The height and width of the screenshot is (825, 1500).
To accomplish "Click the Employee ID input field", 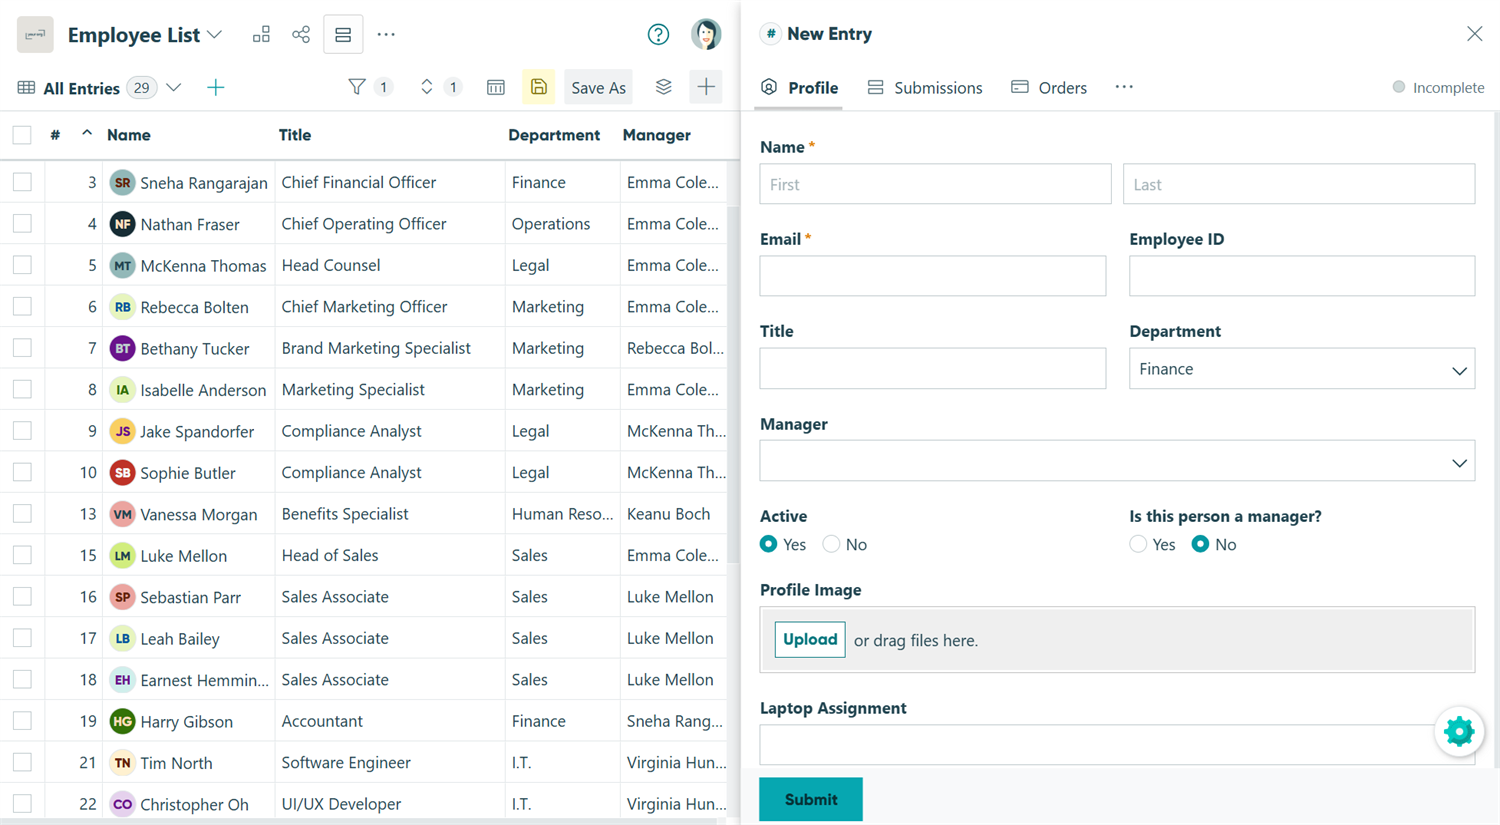I will 1302,276.
